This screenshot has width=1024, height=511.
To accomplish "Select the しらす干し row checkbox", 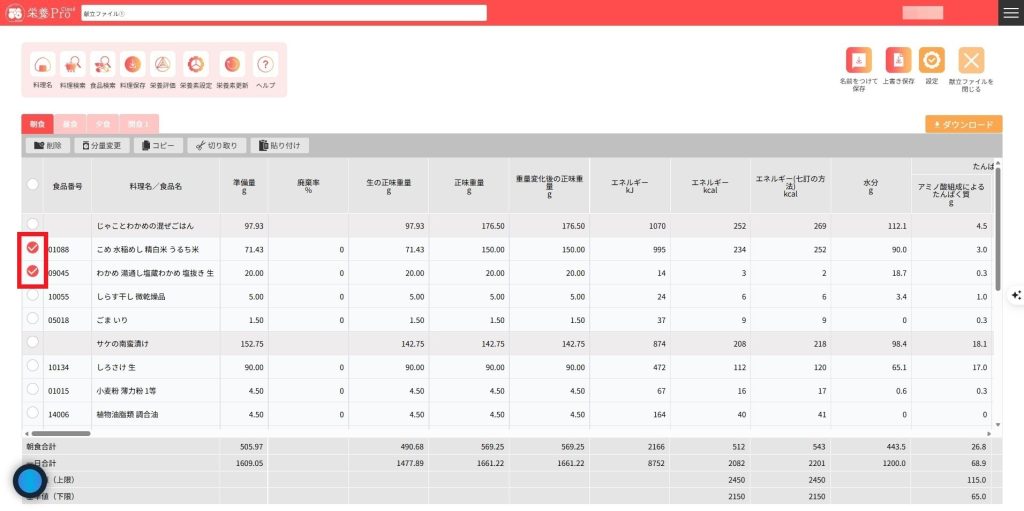I will click(x=33, y=296).
